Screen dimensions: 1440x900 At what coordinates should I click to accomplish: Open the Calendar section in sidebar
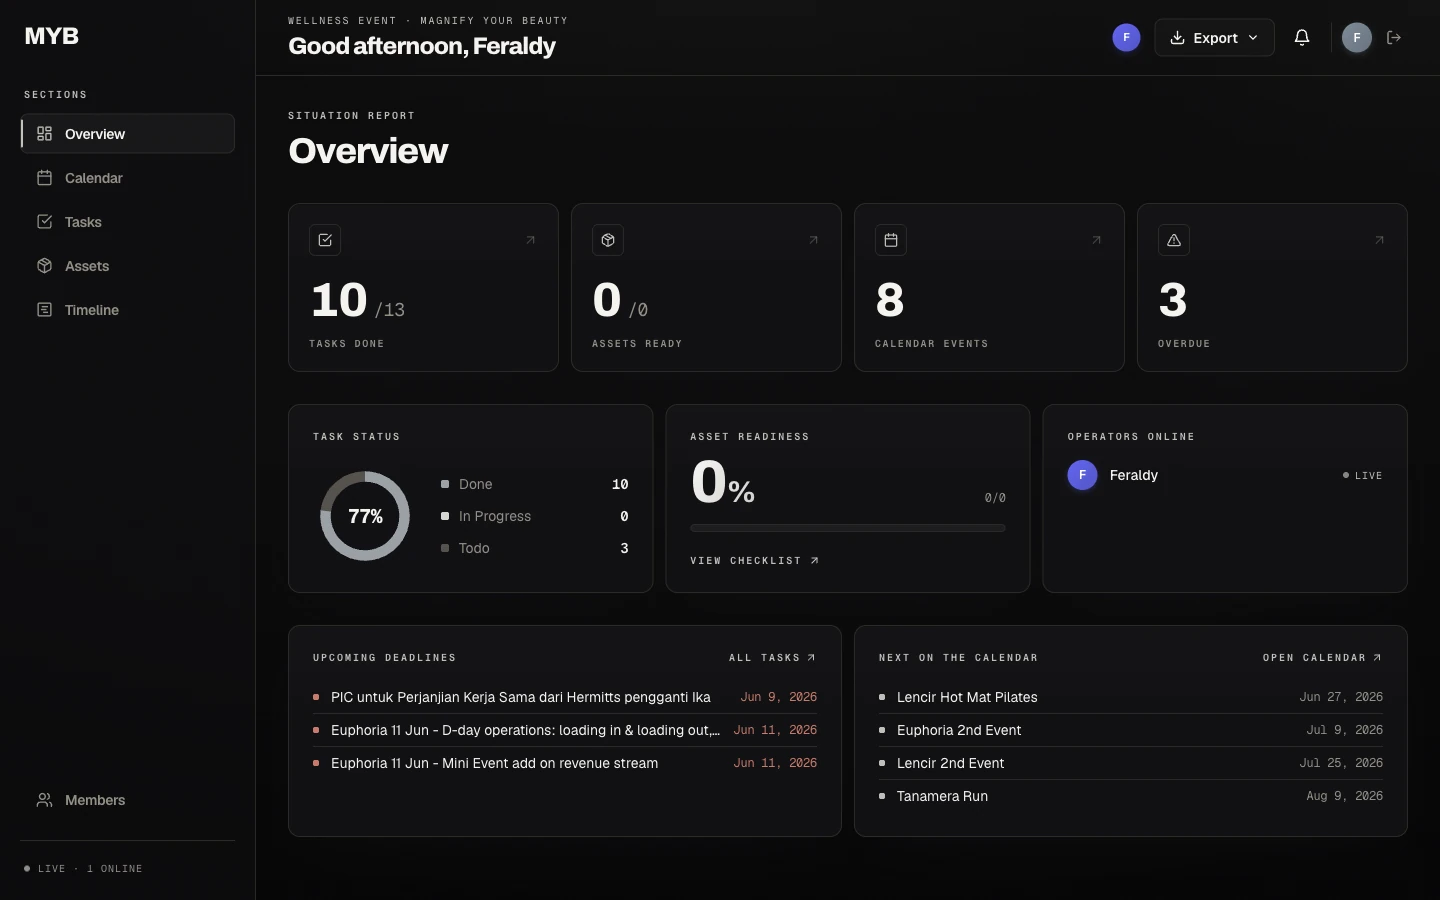coord(128,178)
